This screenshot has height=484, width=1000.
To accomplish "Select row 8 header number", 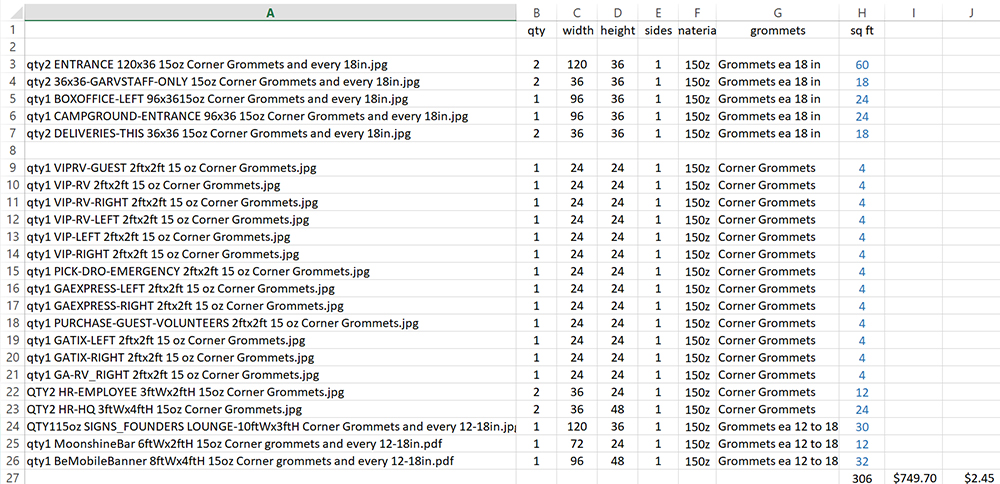I will 12,150.
